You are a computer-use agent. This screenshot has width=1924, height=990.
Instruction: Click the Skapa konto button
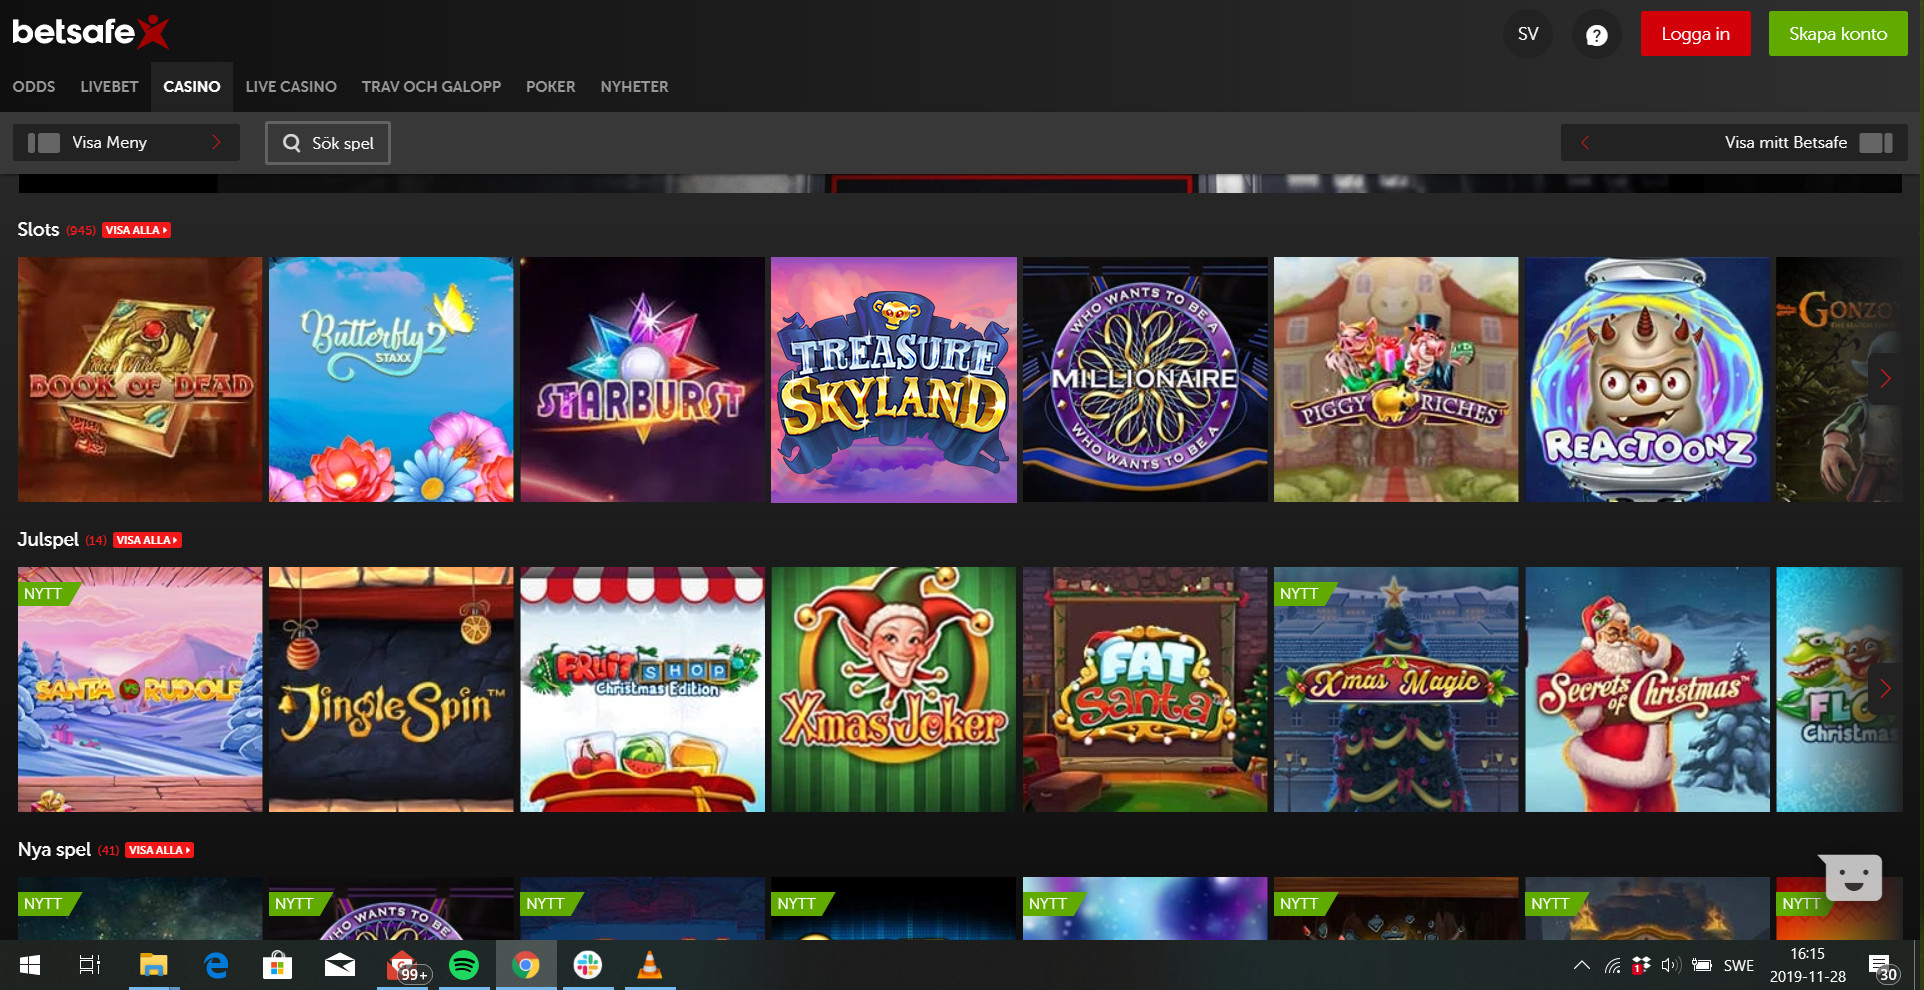tap(1838, 34)
